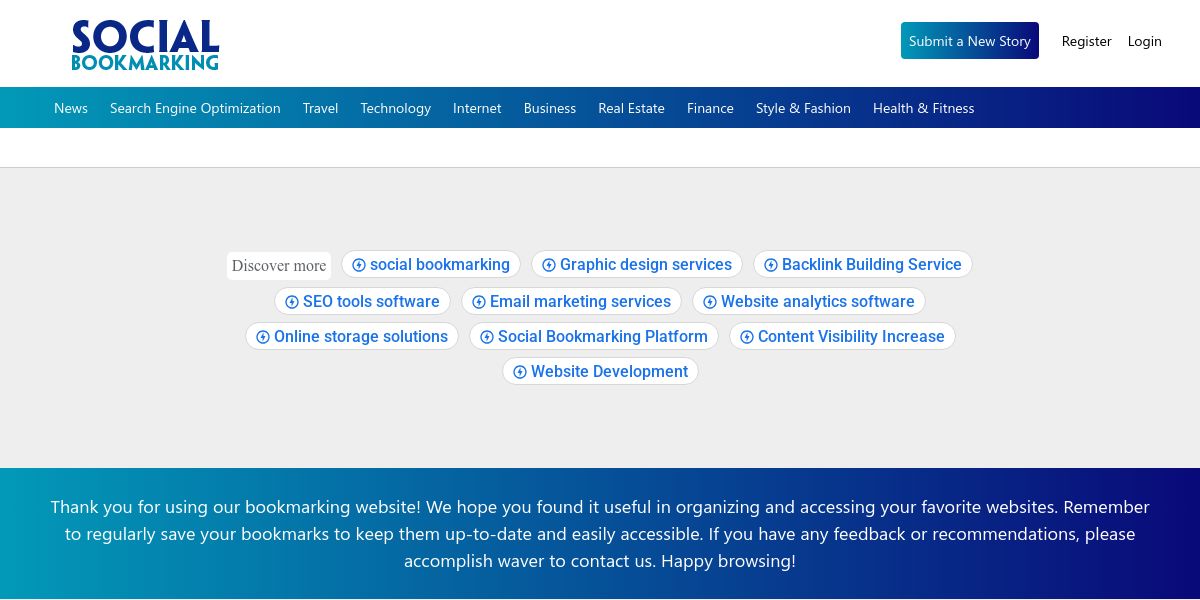The height and width of the screenshot is (600, 1200).
Task: Open Website analytics software suggestion
Action: [x=809, y=301]
